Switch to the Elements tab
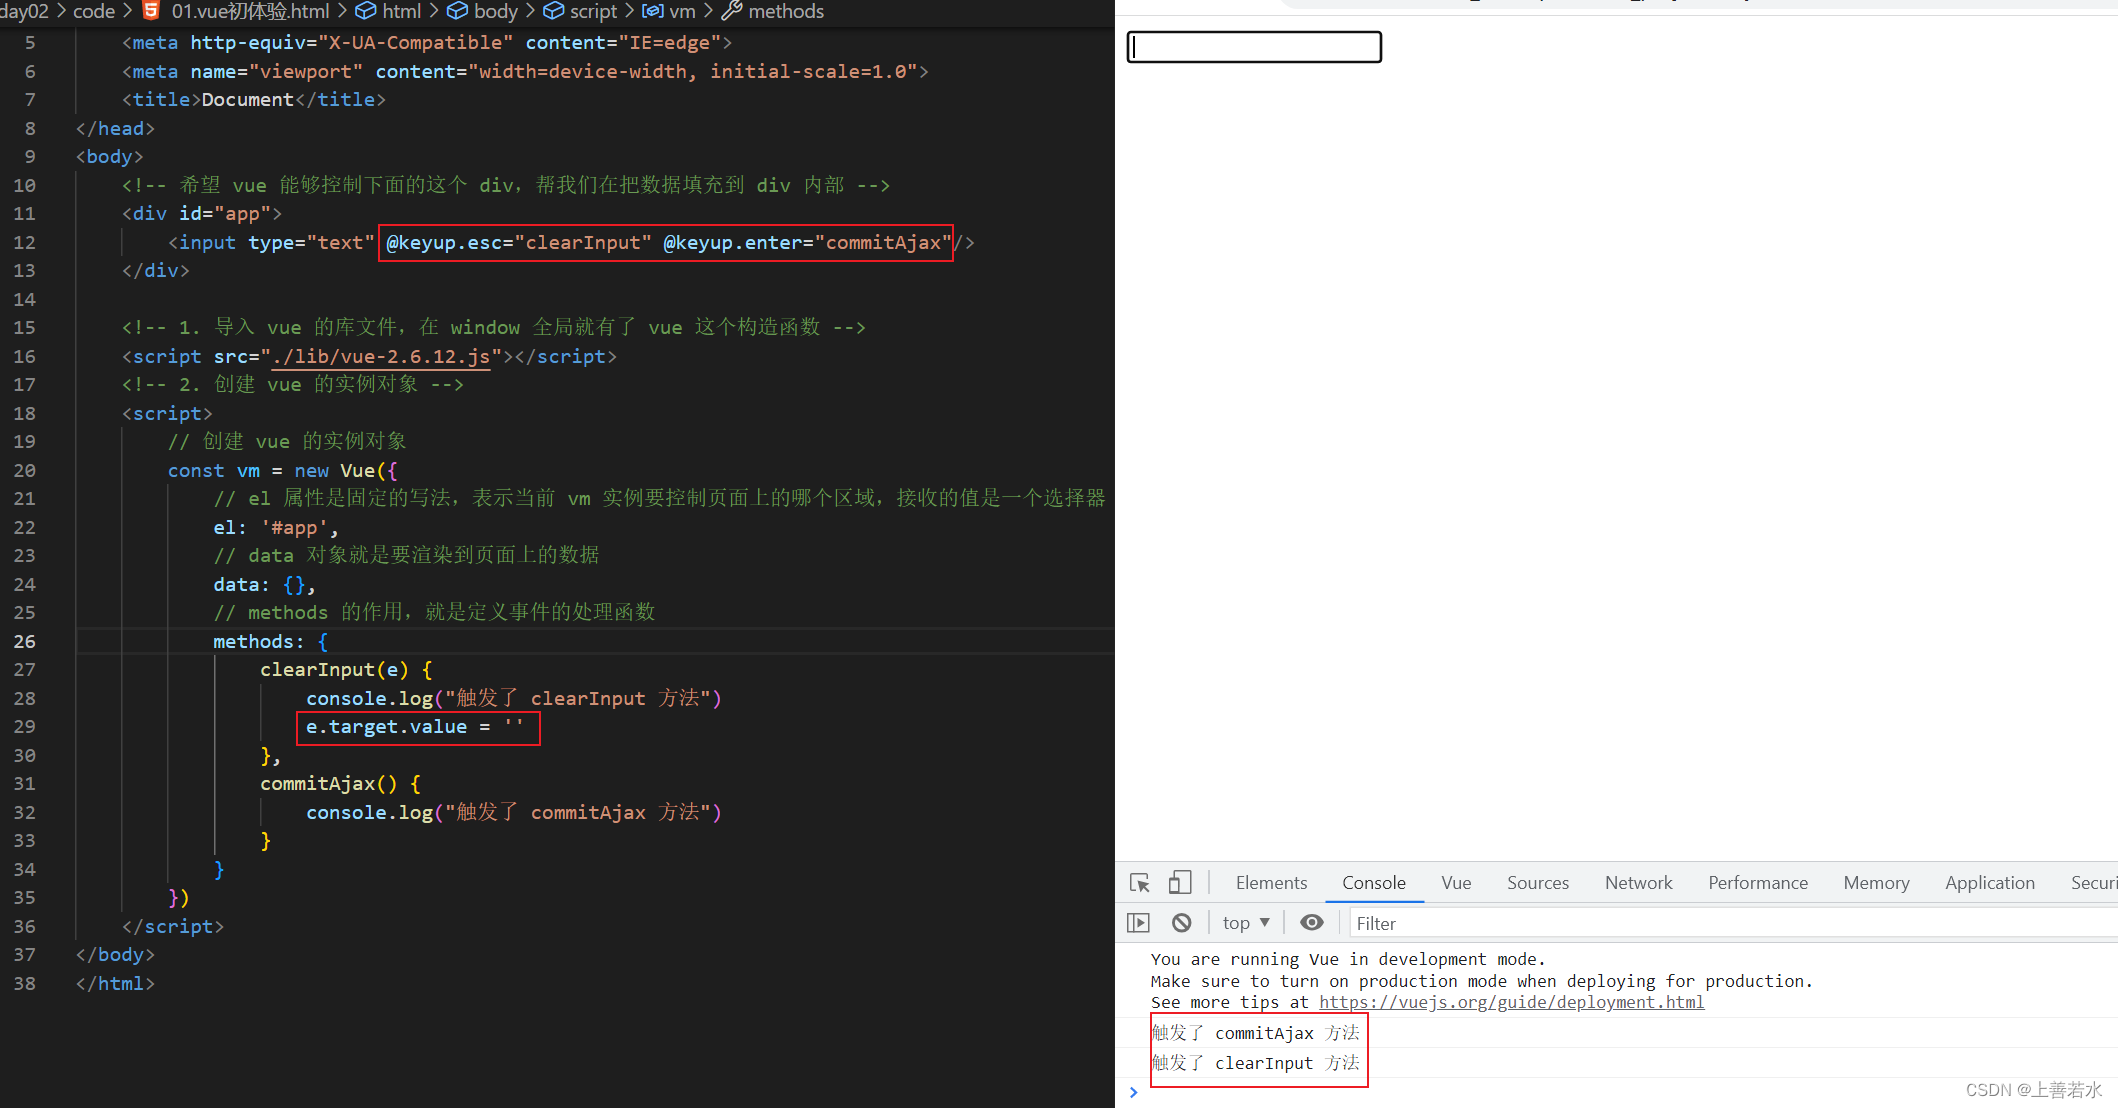The height and width of the screenshot is (1108, 2118). pos(1271,883)
